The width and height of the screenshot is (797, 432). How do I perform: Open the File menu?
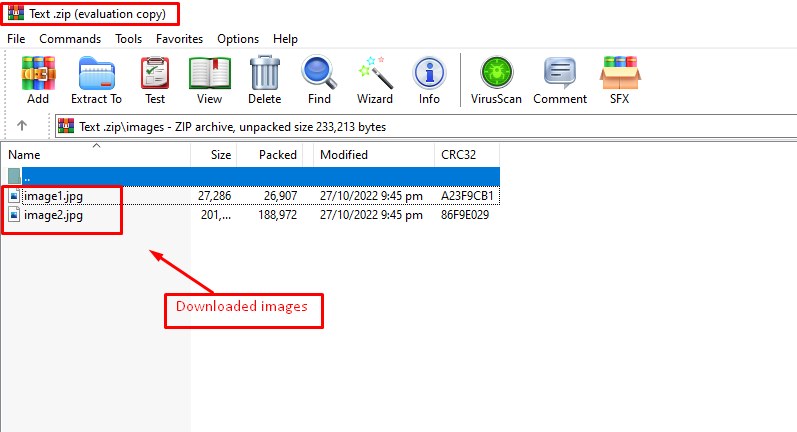pos(16,39)
